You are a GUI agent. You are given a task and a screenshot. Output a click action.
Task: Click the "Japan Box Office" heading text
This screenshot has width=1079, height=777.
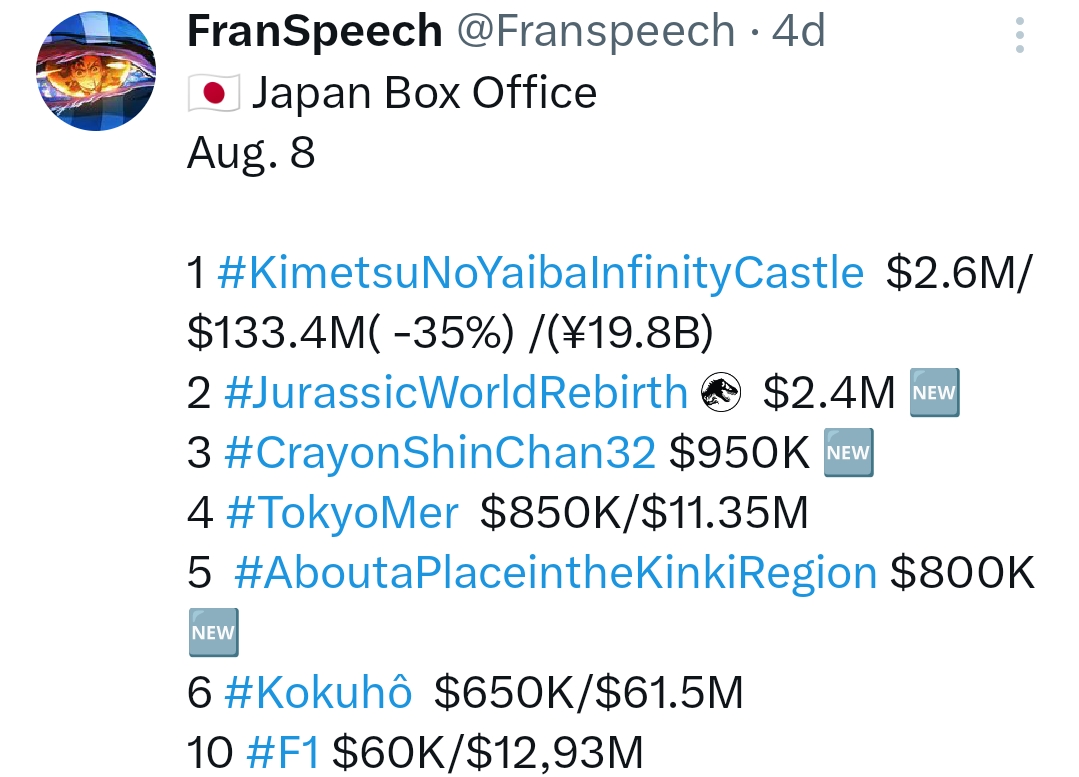pos(424,94)
